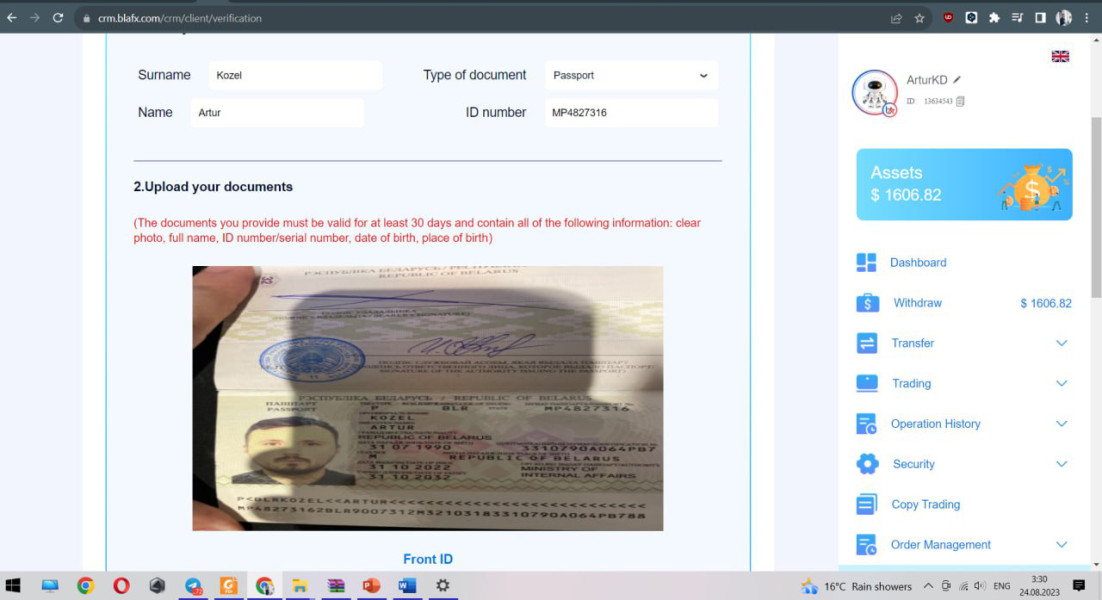Click the Surname field containing Kozel
This screenshot has width=1102, height=600.
(x=295, y=75)
